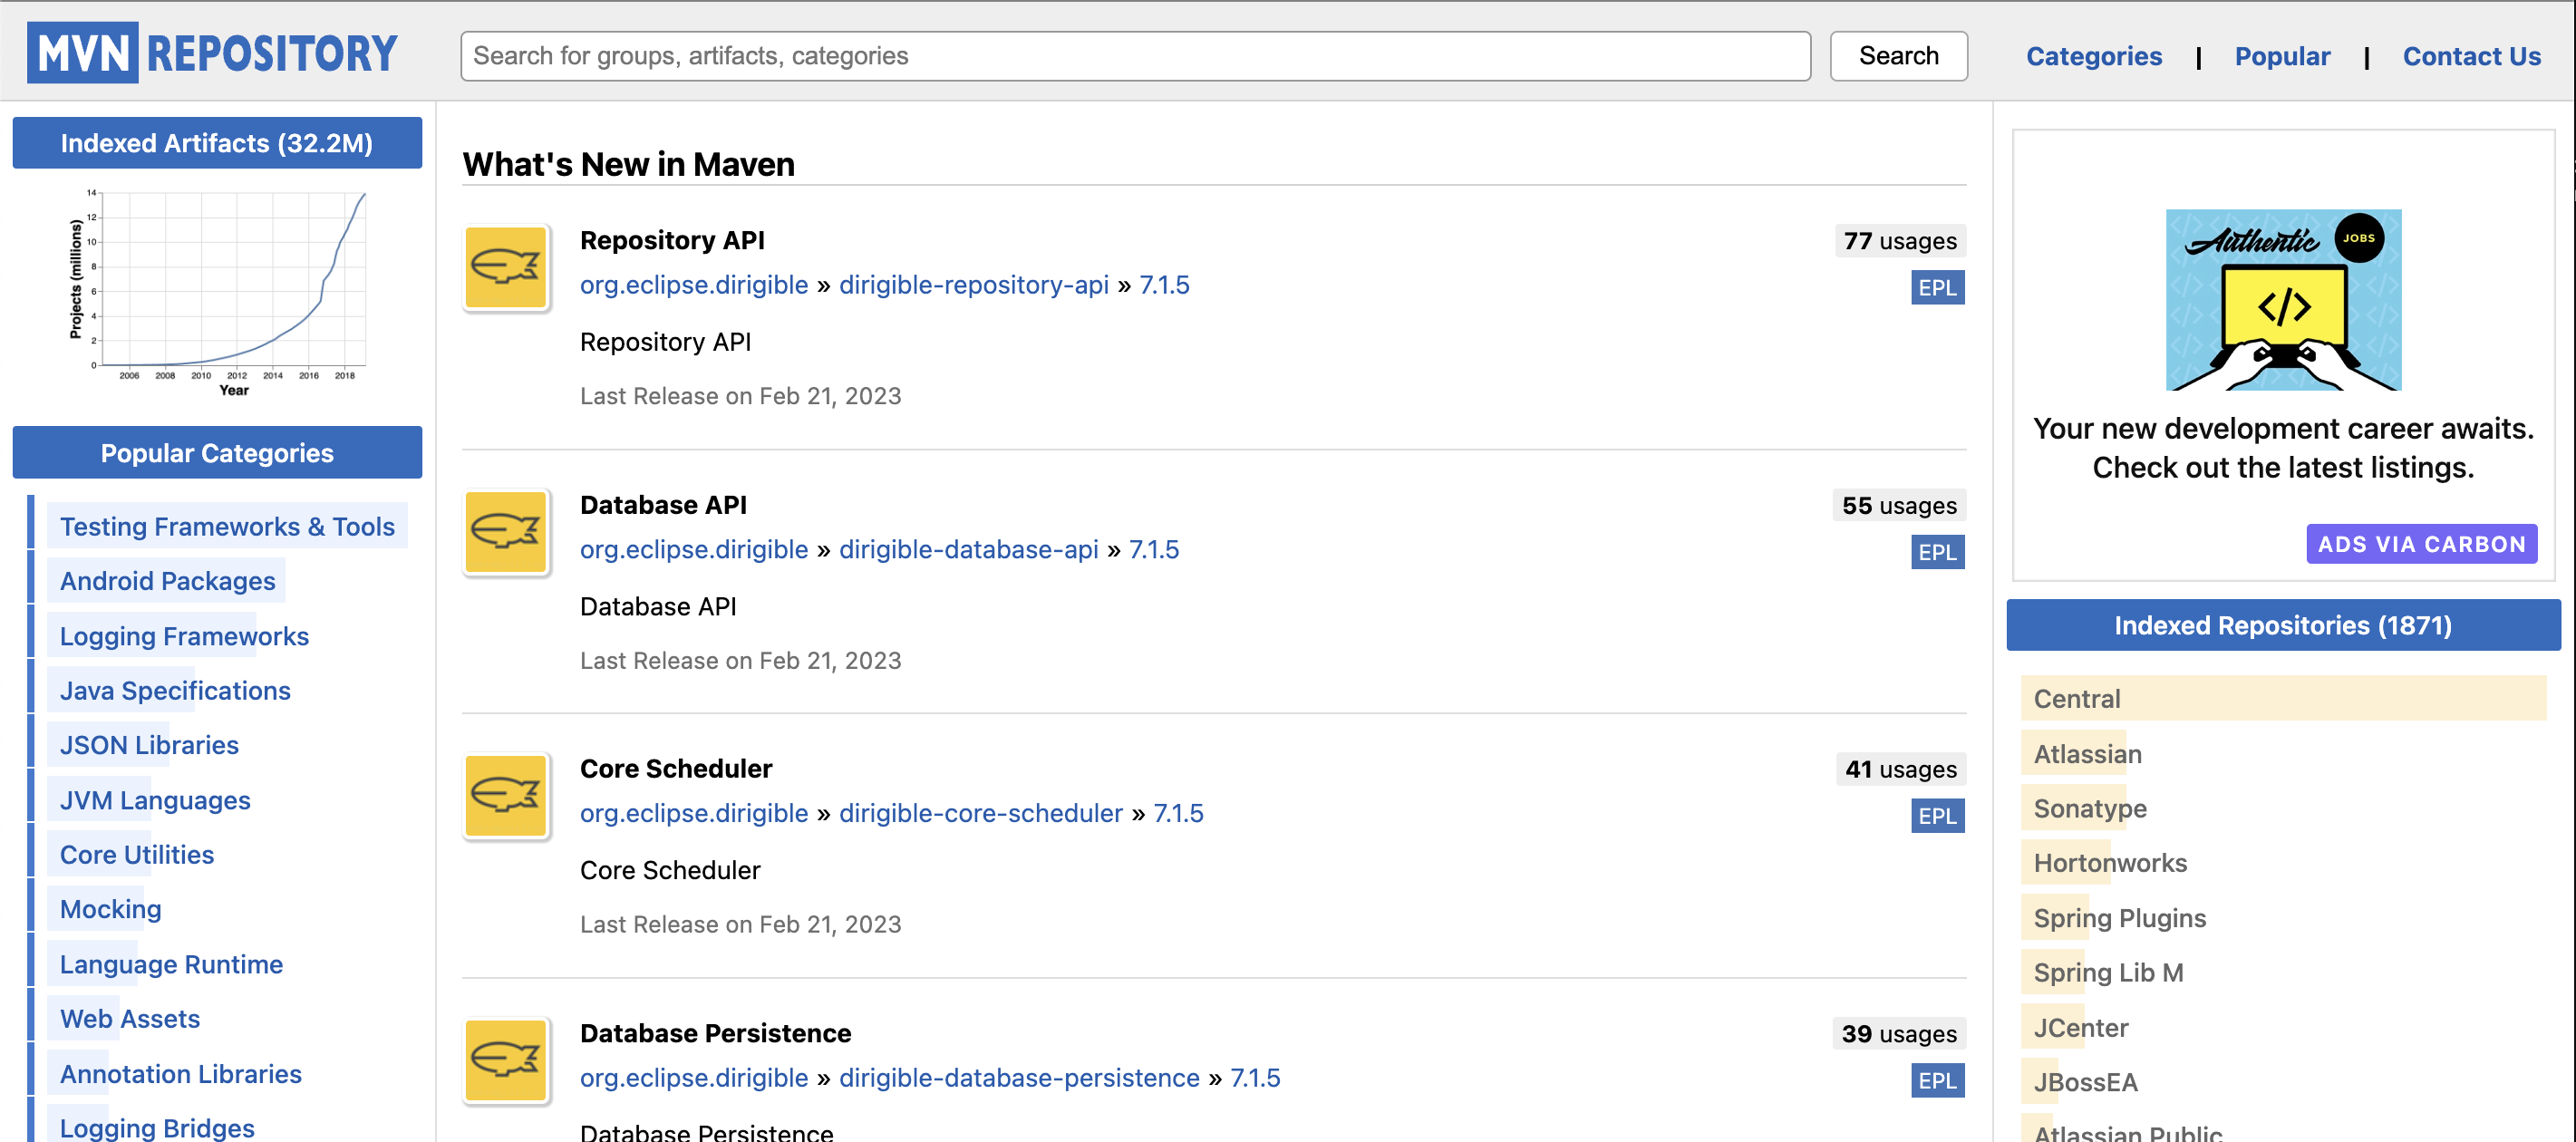Open the Central repository
2576x1142 pixels.
click(2283, 698)
